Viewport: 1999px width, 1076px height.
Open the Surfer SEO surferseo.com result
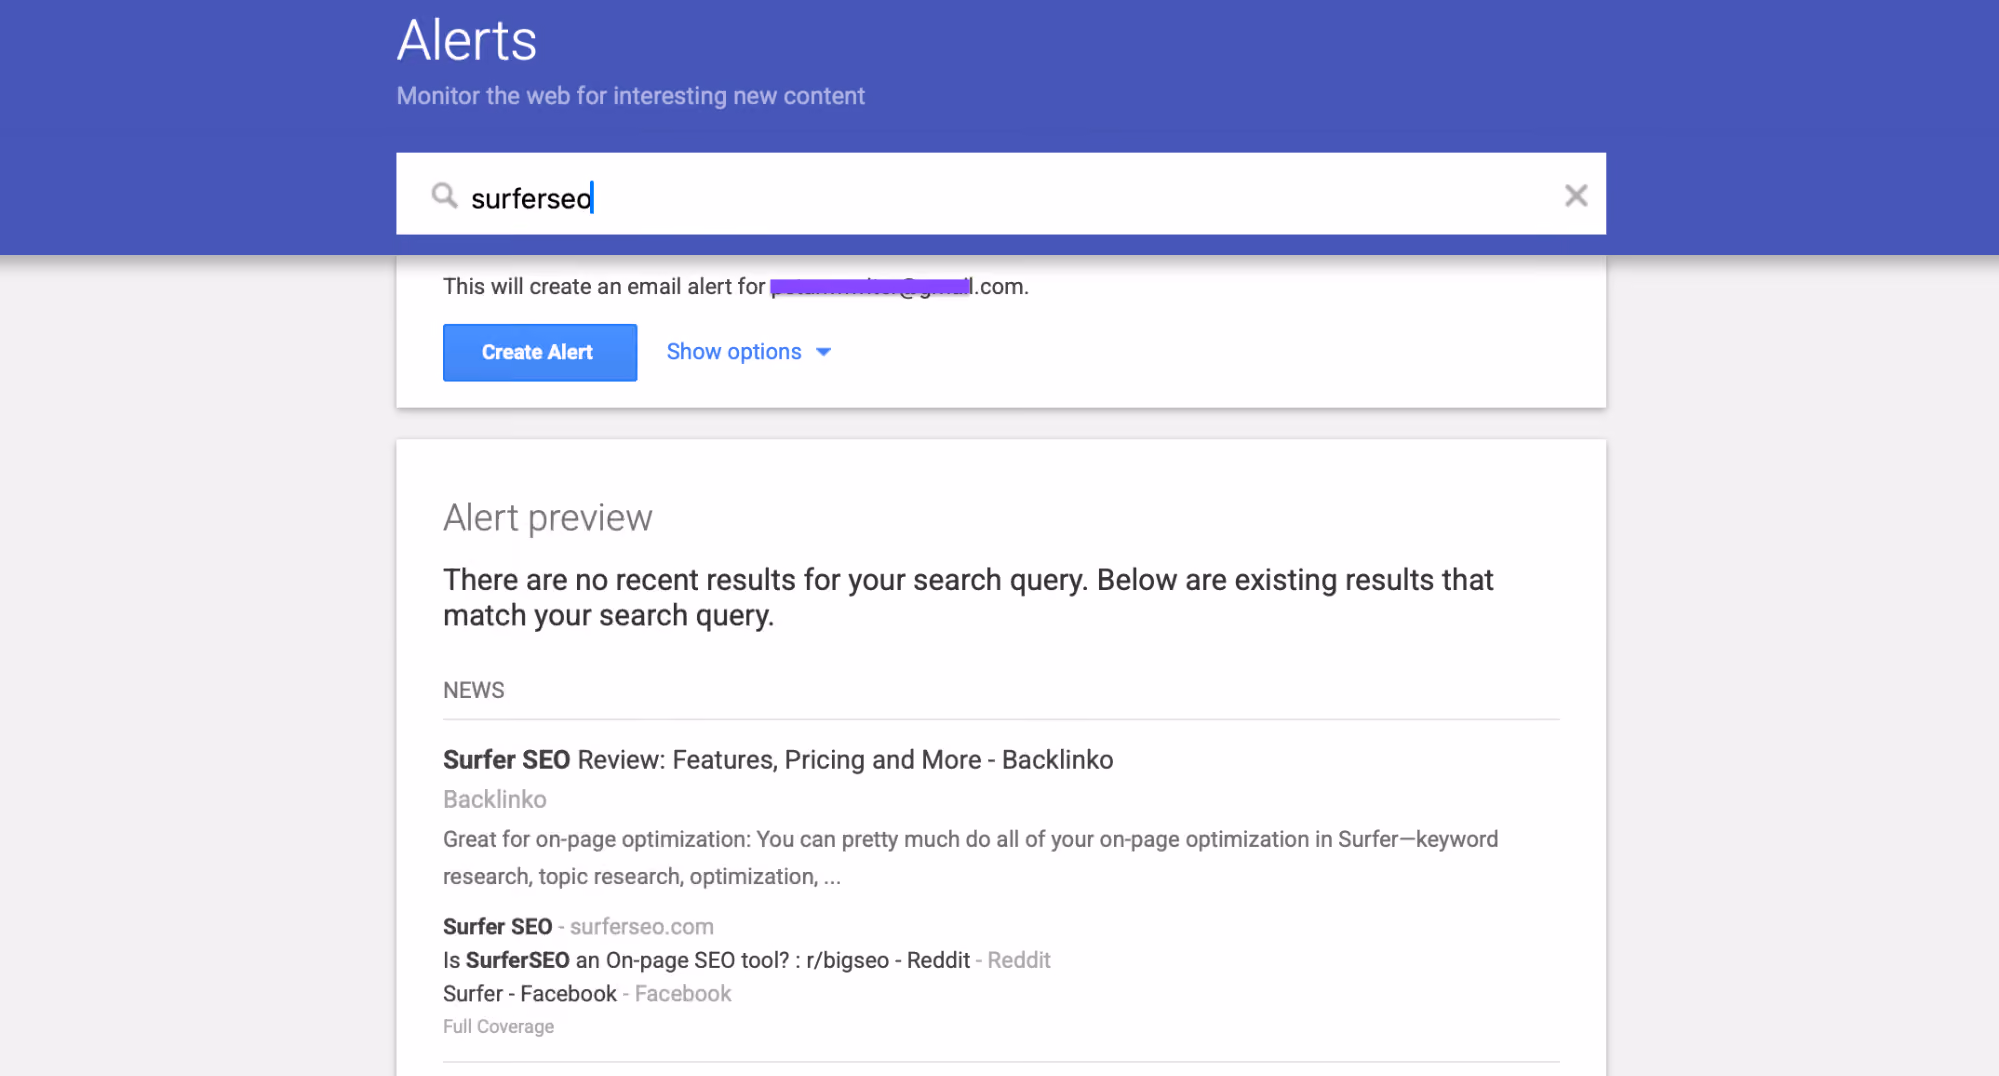pyautogui.click(x=498, y=927)
